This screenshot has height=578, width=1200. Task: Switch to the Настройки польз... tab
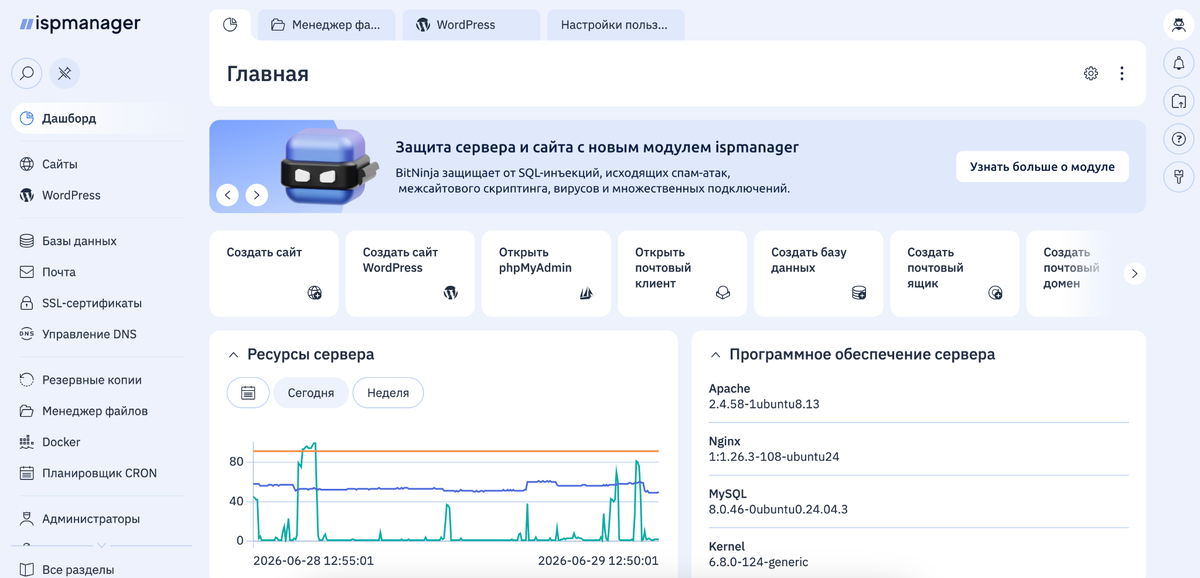click(615, 25)
